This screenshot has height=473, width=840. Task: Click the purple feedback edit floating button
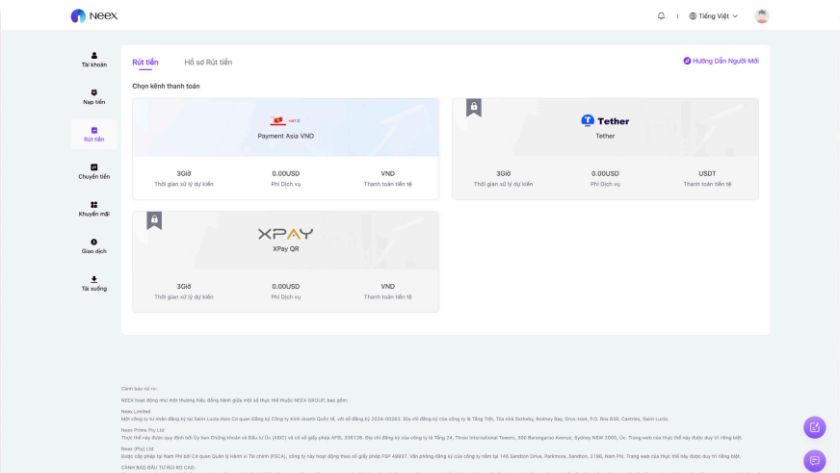(814, 427)
